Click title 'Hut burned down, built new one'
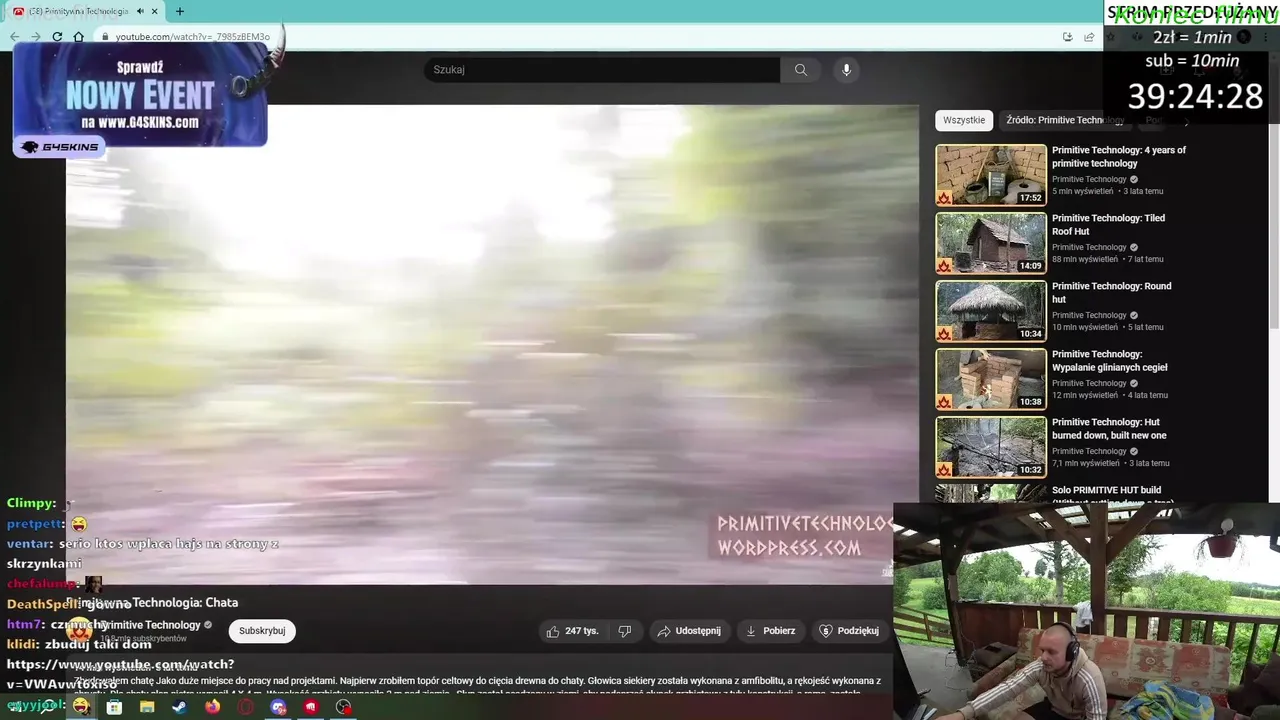1280x720 pixels. pos(1109,429)
